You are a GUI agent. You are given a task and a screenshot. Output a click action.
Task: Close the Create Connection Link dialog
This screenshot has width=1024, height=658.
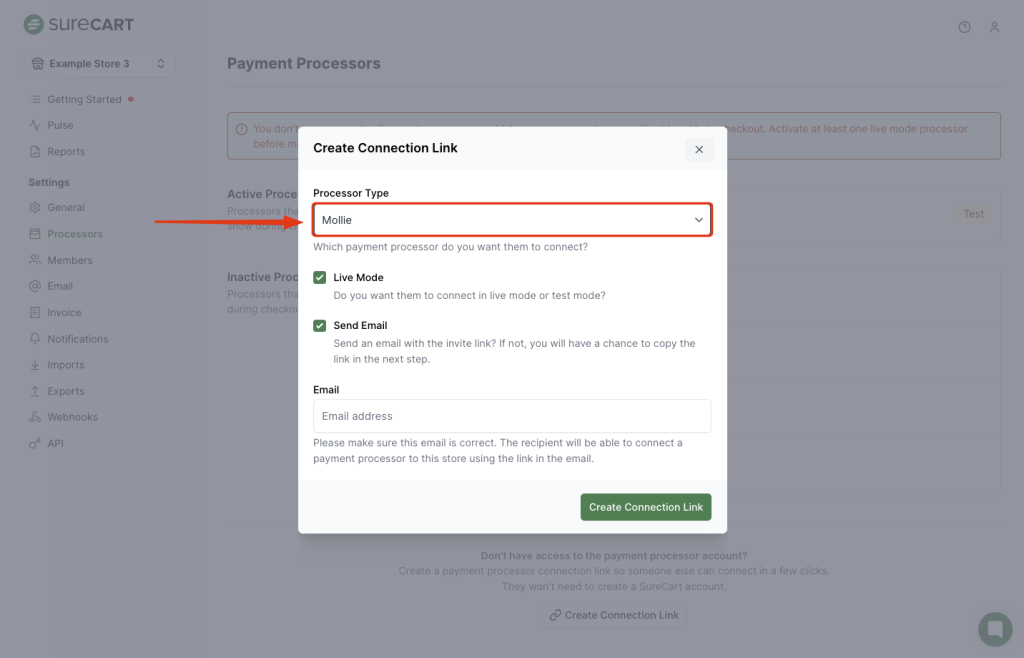(x=699, y=149)
